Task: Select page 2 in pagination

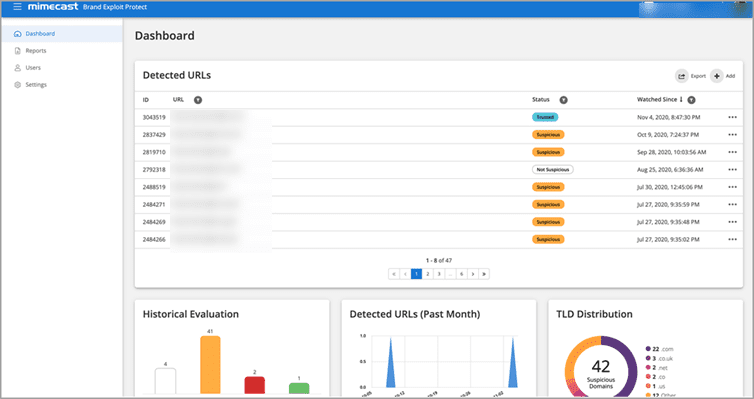Action: (x=427, y=274)
